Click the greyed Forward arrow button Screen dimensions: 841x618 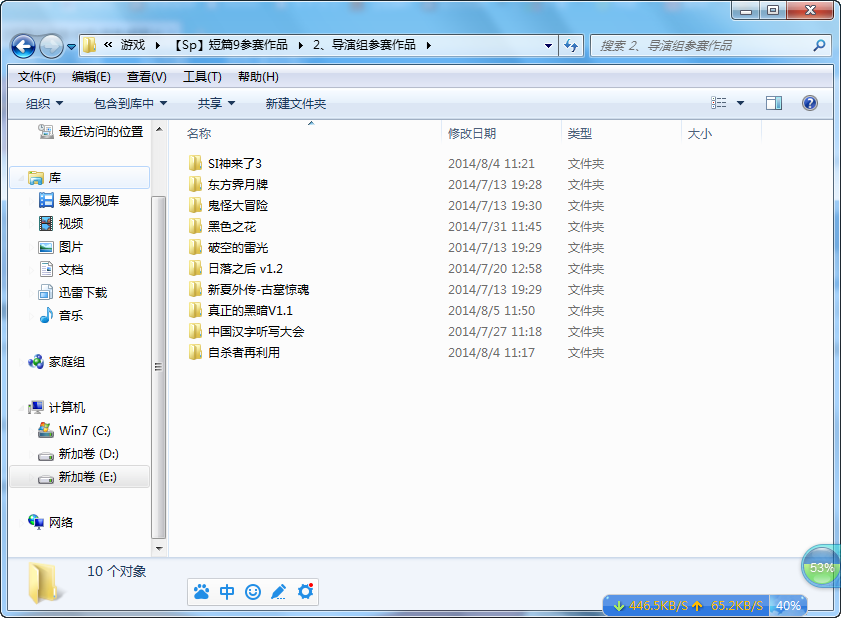(51, 46)
